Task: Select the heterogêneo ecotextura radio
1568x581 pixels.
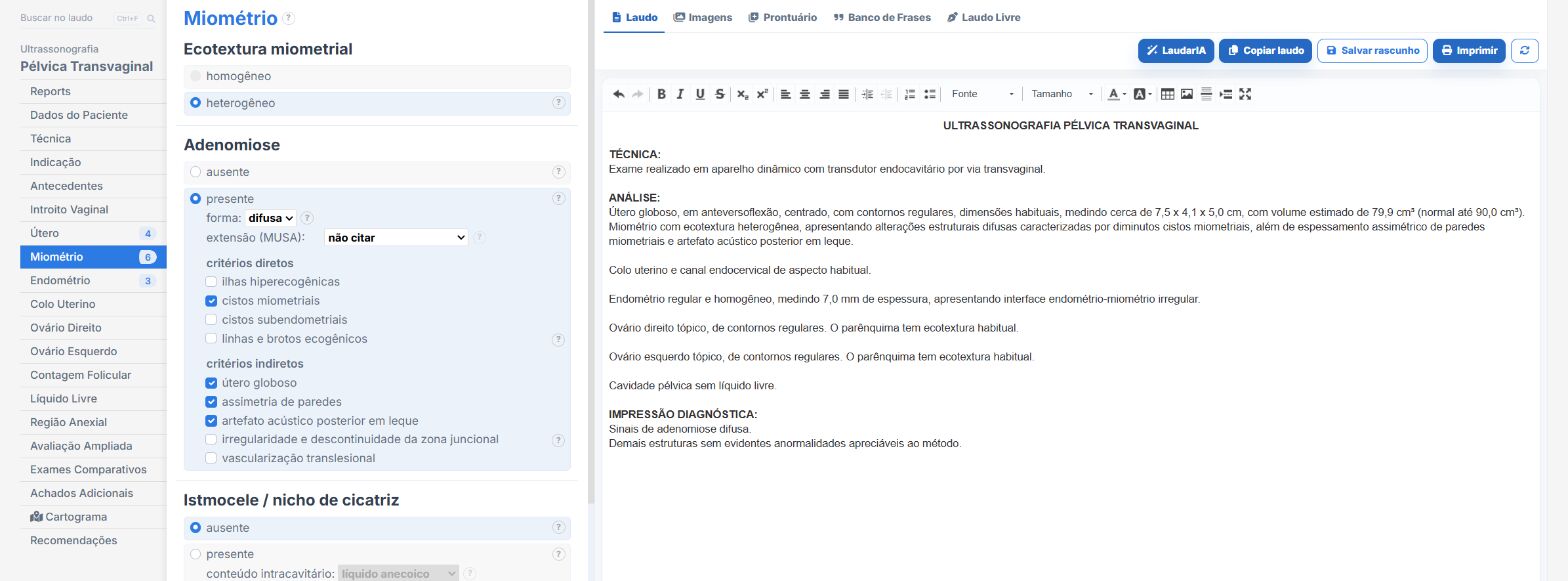Action: pyautogui.click(x=196, y=103)
